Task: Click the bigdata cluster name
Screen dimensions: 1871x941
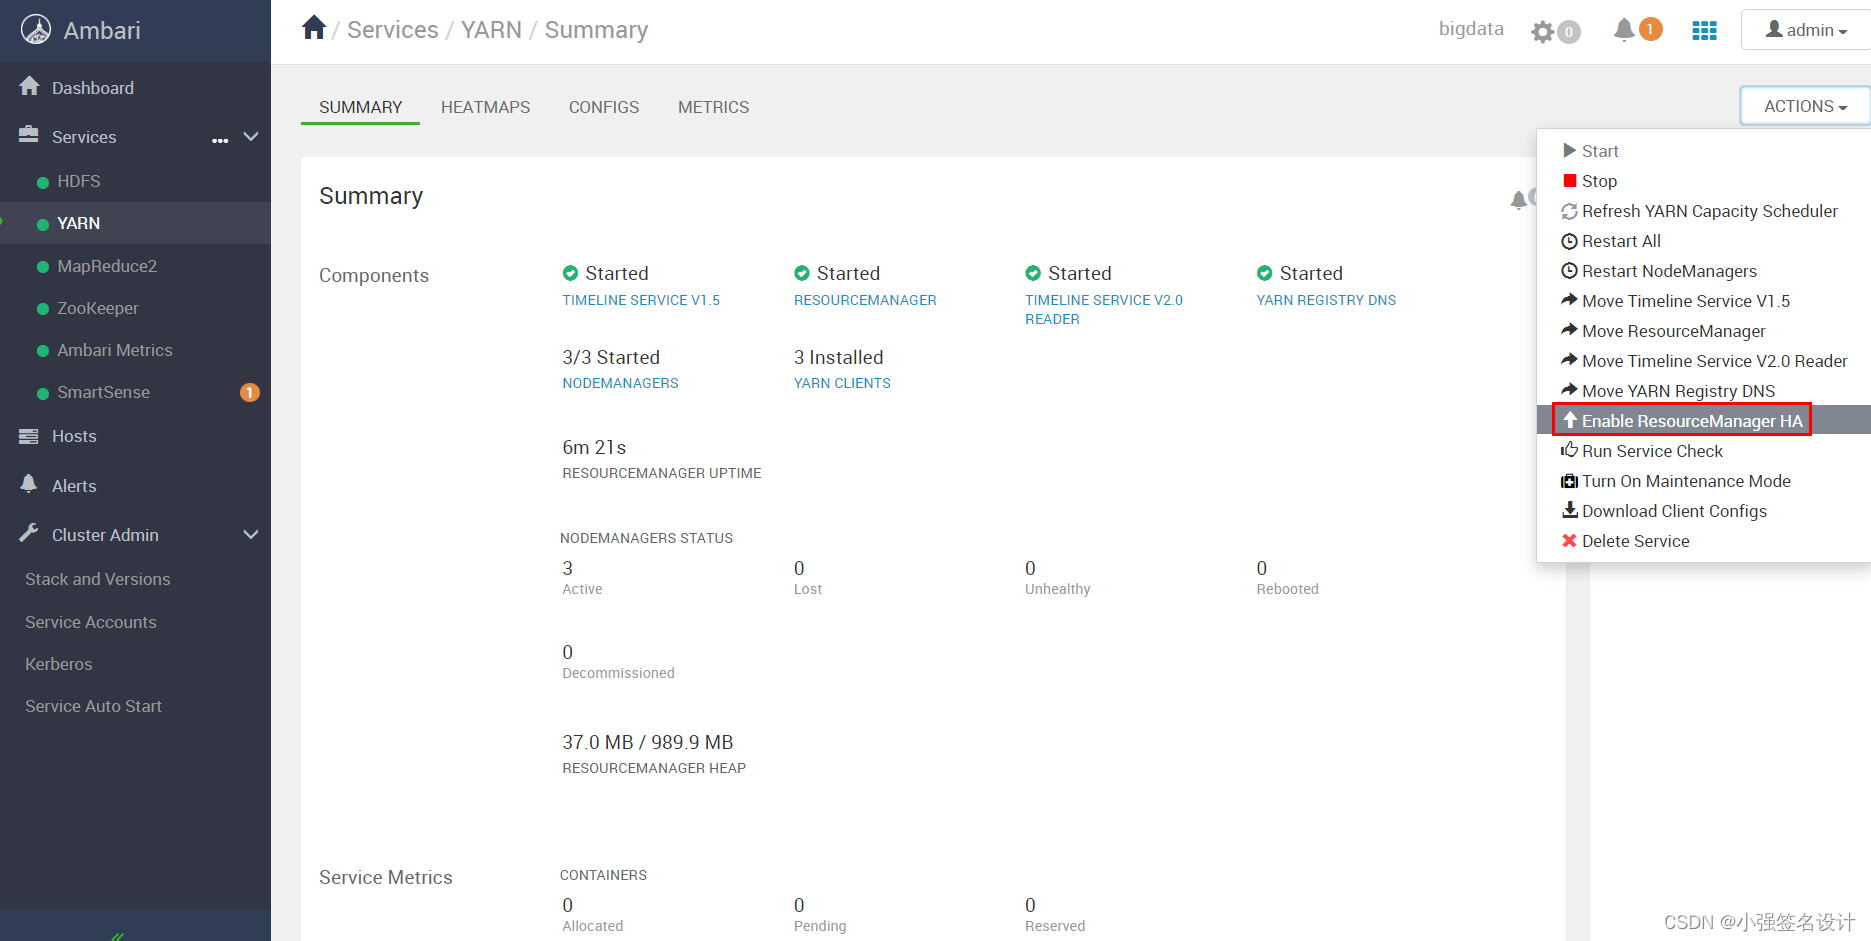Action: tap(1471, 29)
